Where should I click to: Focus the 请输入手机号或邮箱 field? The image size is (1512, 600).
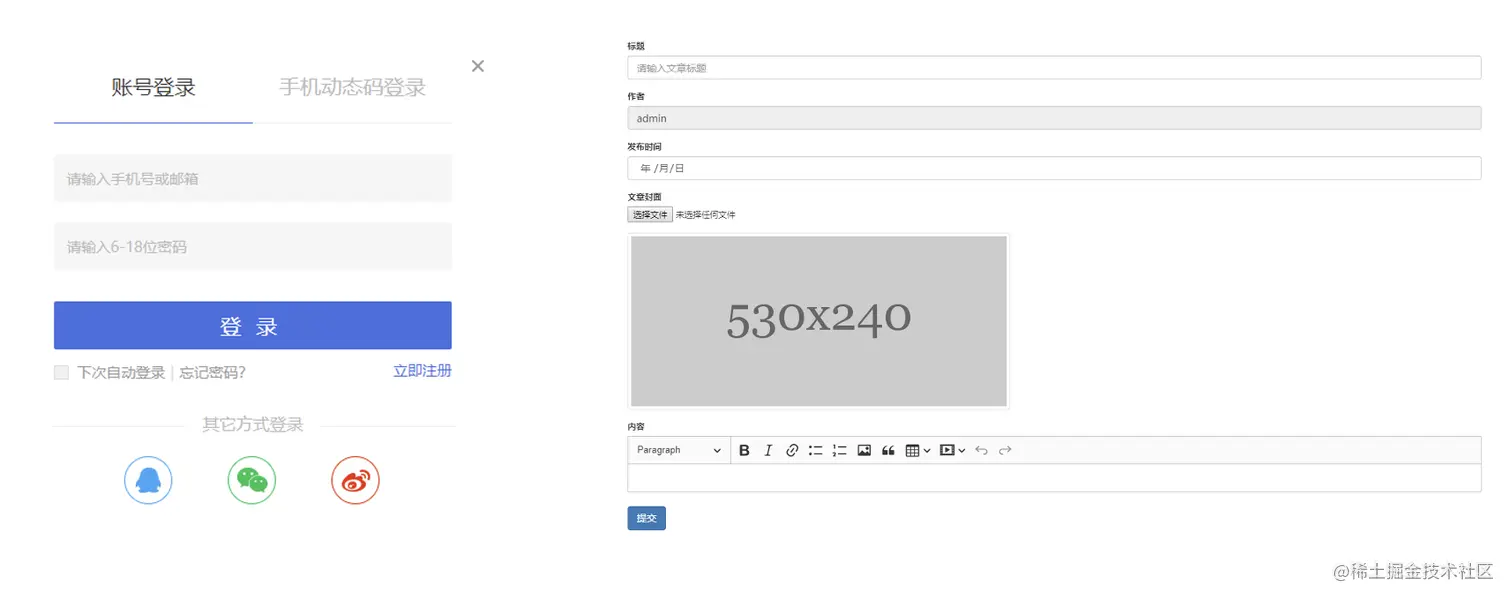253,178
